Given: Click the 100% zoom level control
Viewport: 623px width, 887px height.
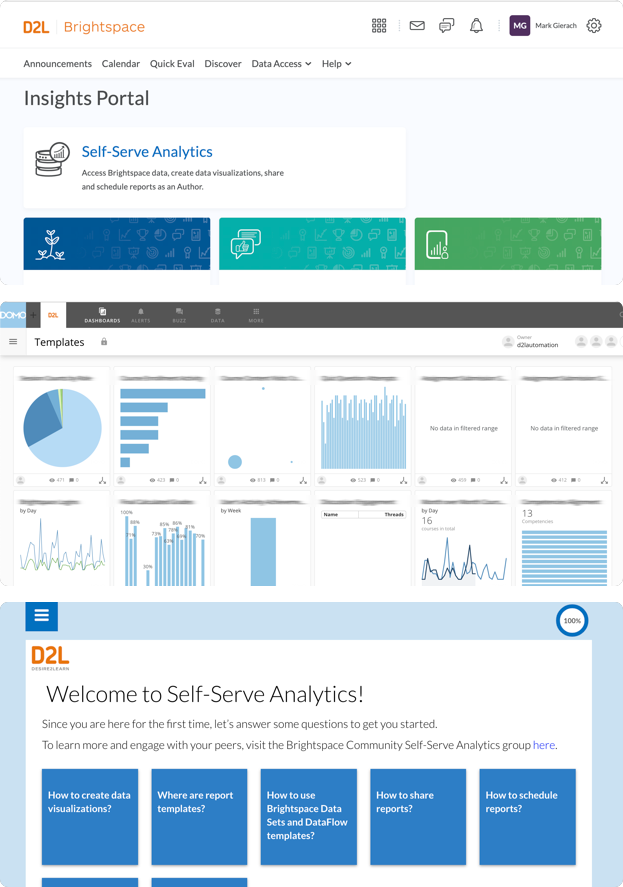Looking at the screenshot, I should click(572, 620).
